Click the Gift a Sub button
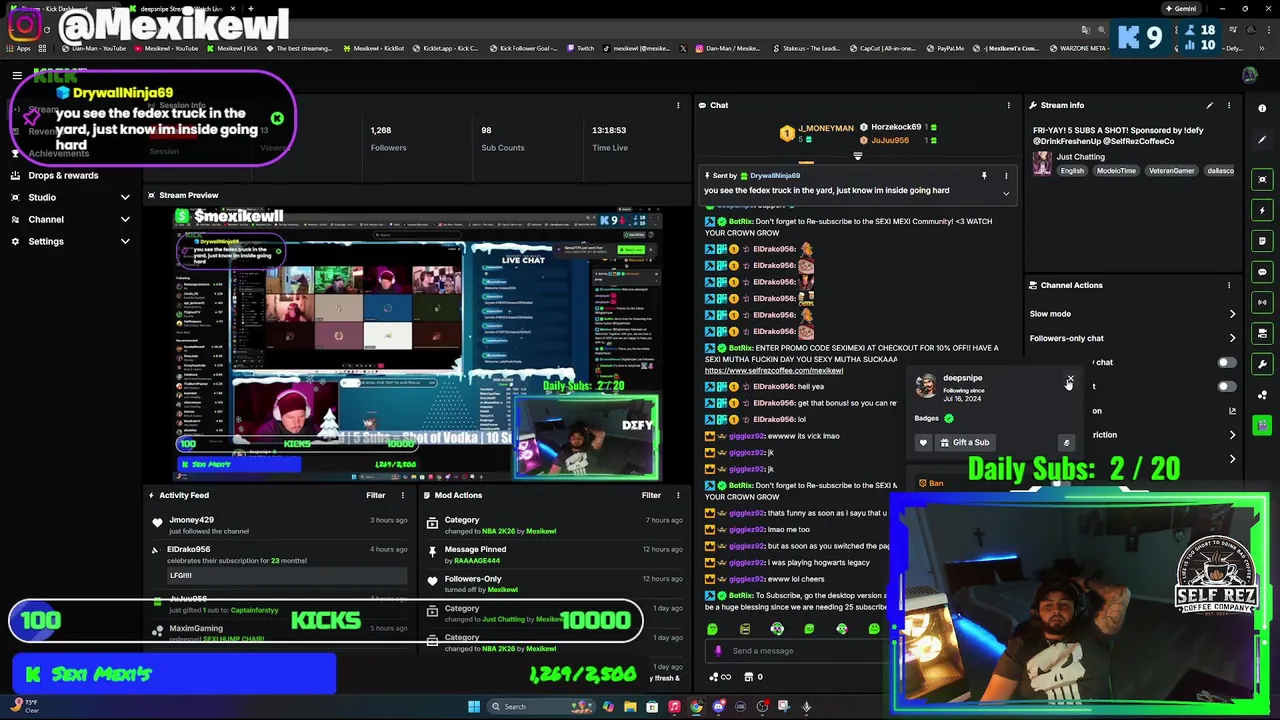Screen dimensions: 1280x720 pyautogui.click(x=963, y=442)
